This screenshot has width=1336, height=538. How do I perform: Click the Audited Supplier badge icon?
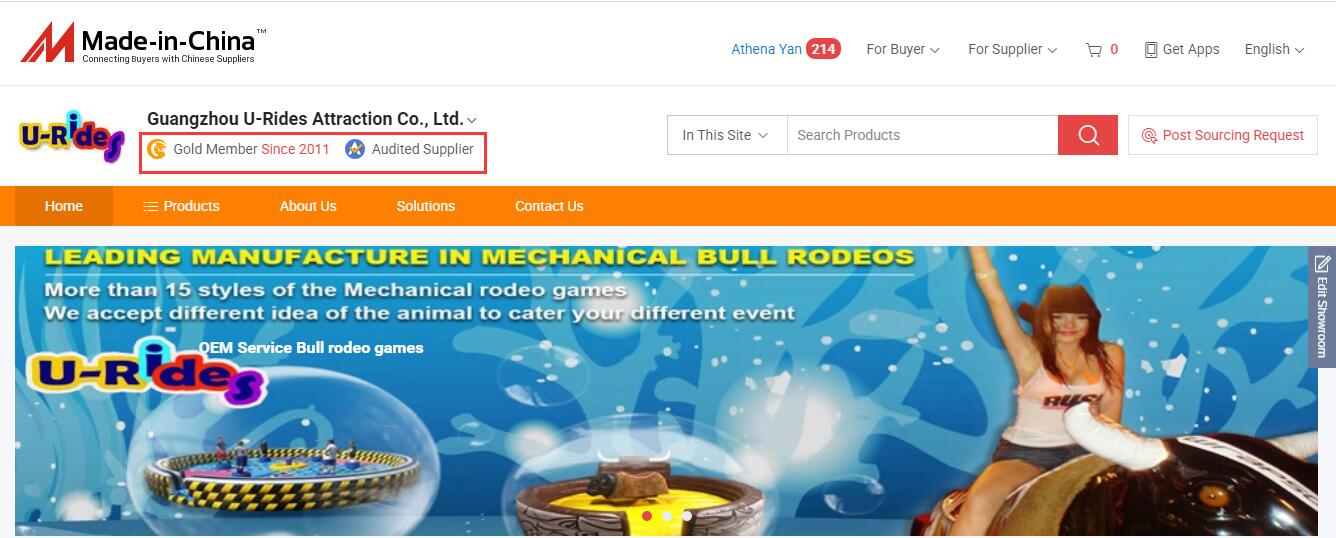355,149
